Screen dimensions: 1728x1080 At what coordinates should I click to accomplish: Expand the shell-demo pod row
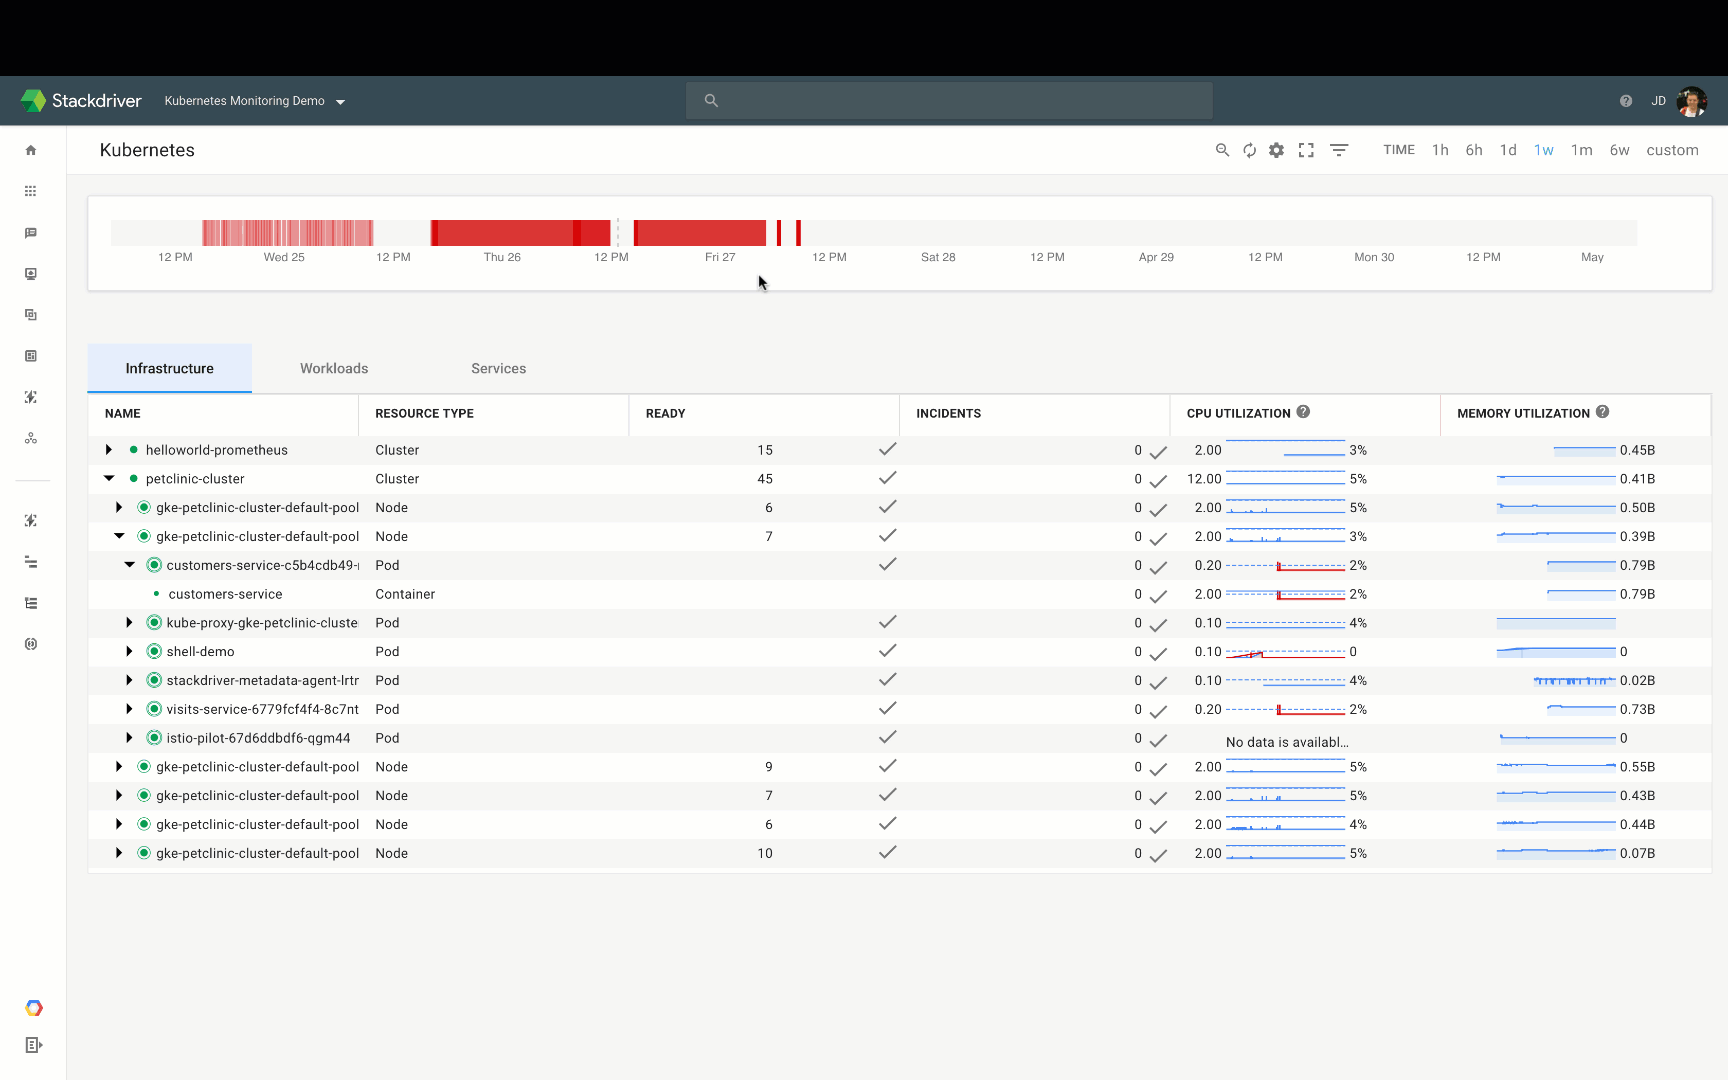pos(129,652)
